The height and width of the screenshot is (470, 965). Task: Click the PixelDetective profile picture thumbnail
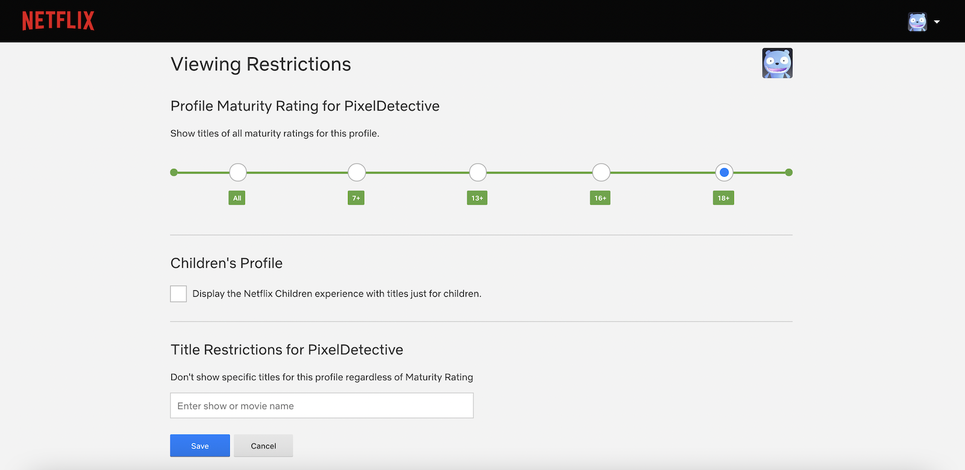coord(777,63)
